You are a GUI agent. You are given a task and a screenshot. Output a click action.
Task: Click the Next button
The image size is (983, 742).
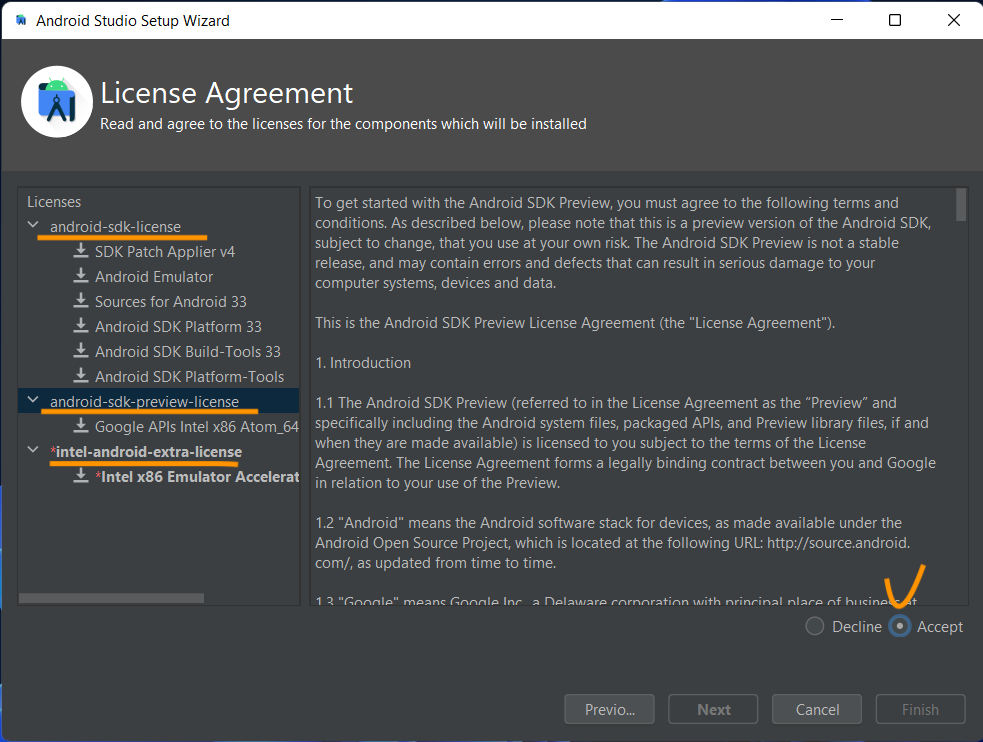pos(713,709)
